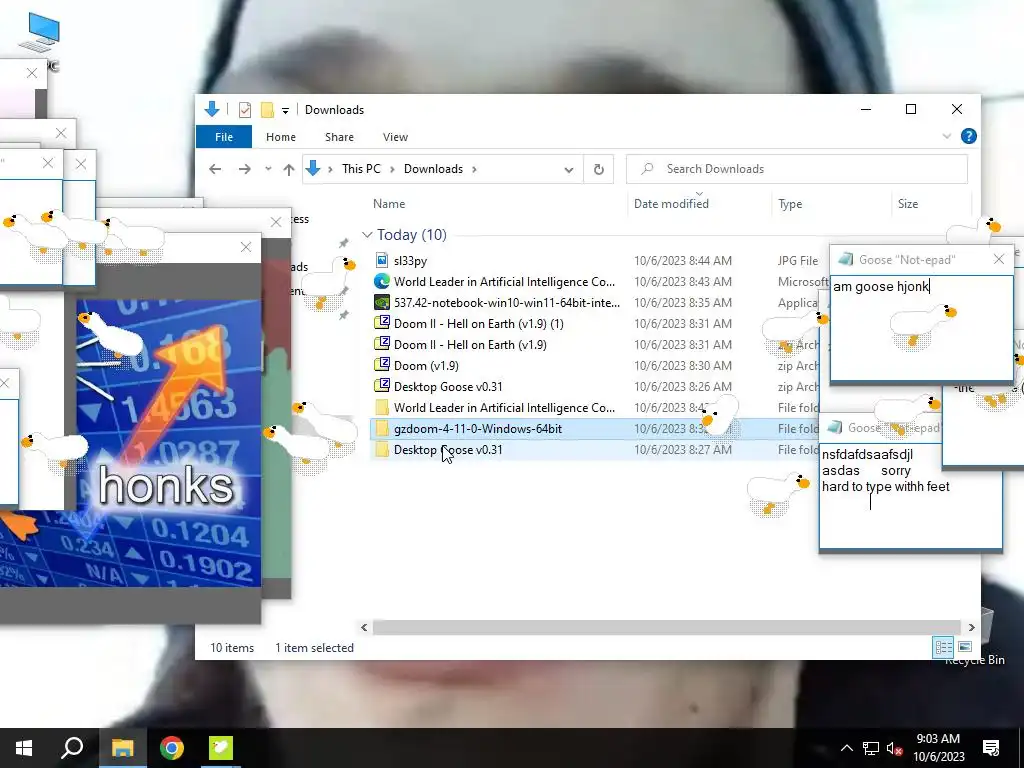Open the Share ribbon tab
This screenshot has width=1024, height=768.
click(340, 137)
